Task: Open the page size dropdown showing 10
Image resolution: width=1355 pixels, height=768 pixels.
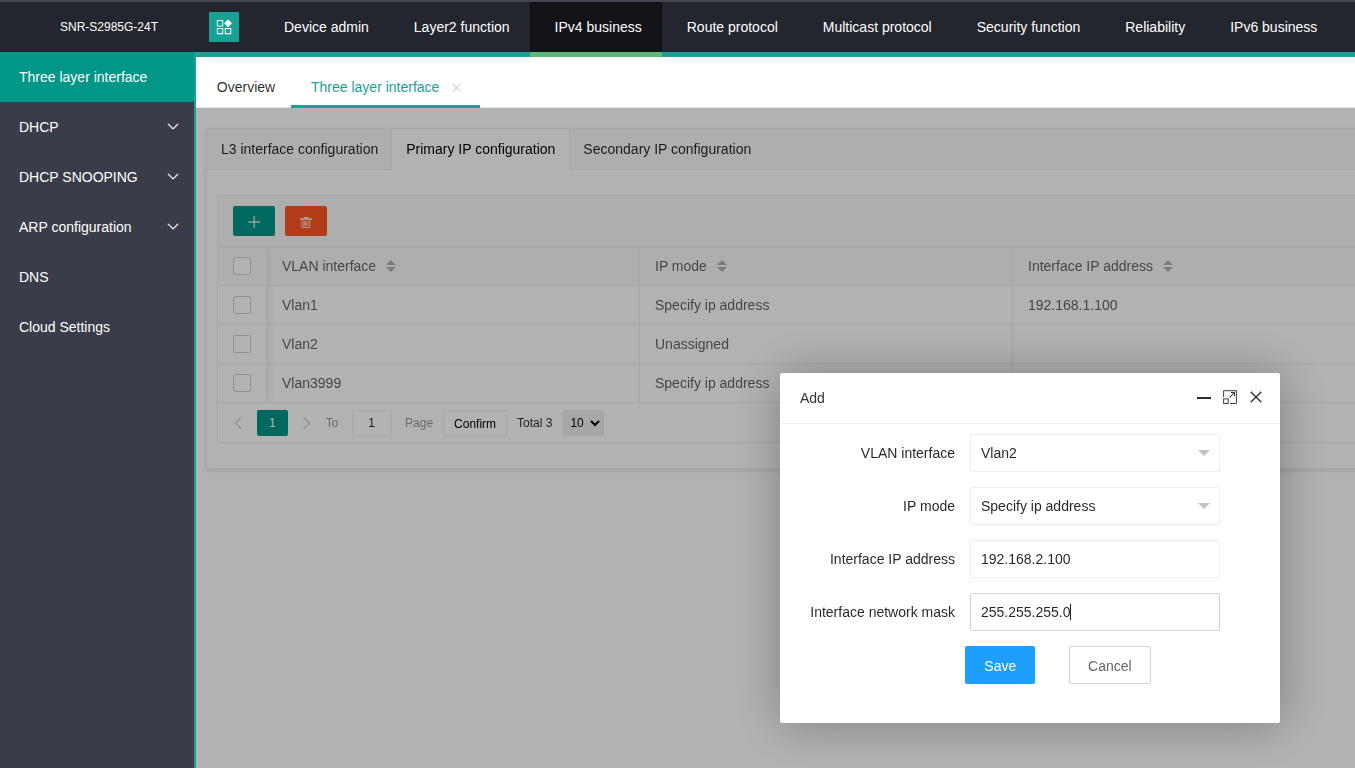Action: 583,423
